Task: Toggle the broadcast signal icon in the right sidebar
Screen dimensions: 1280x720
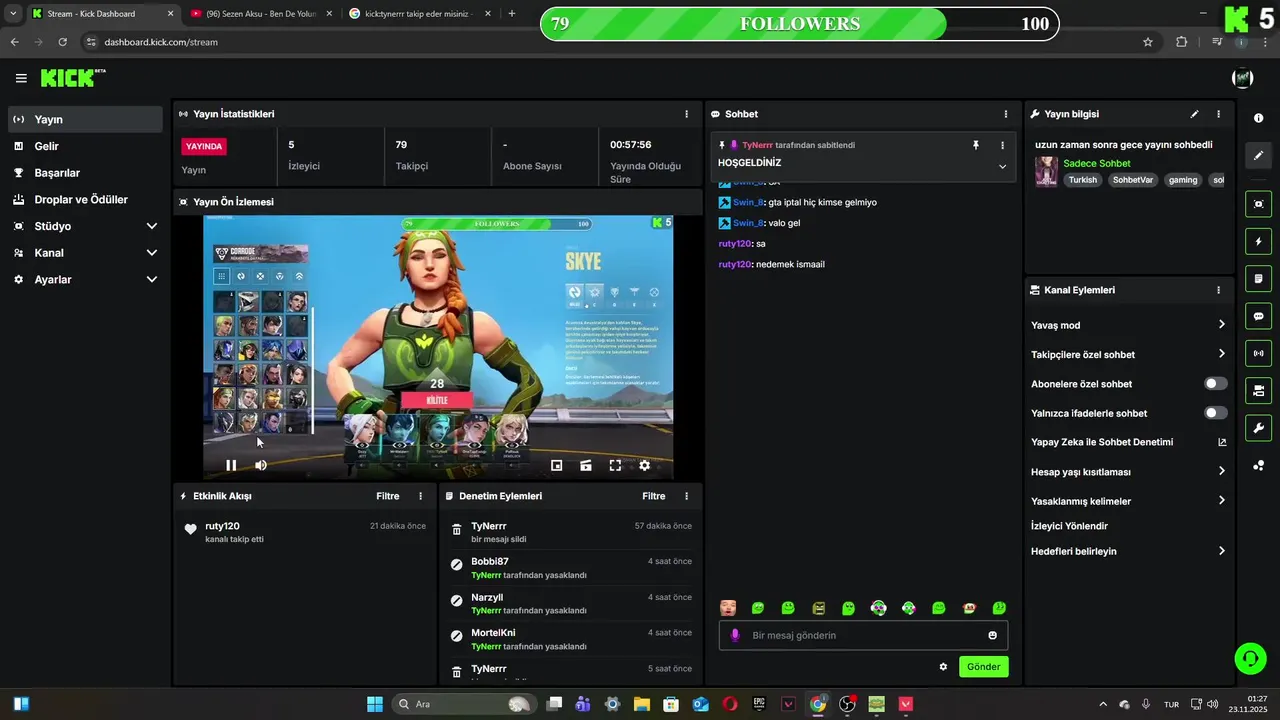Action: 1258,353
